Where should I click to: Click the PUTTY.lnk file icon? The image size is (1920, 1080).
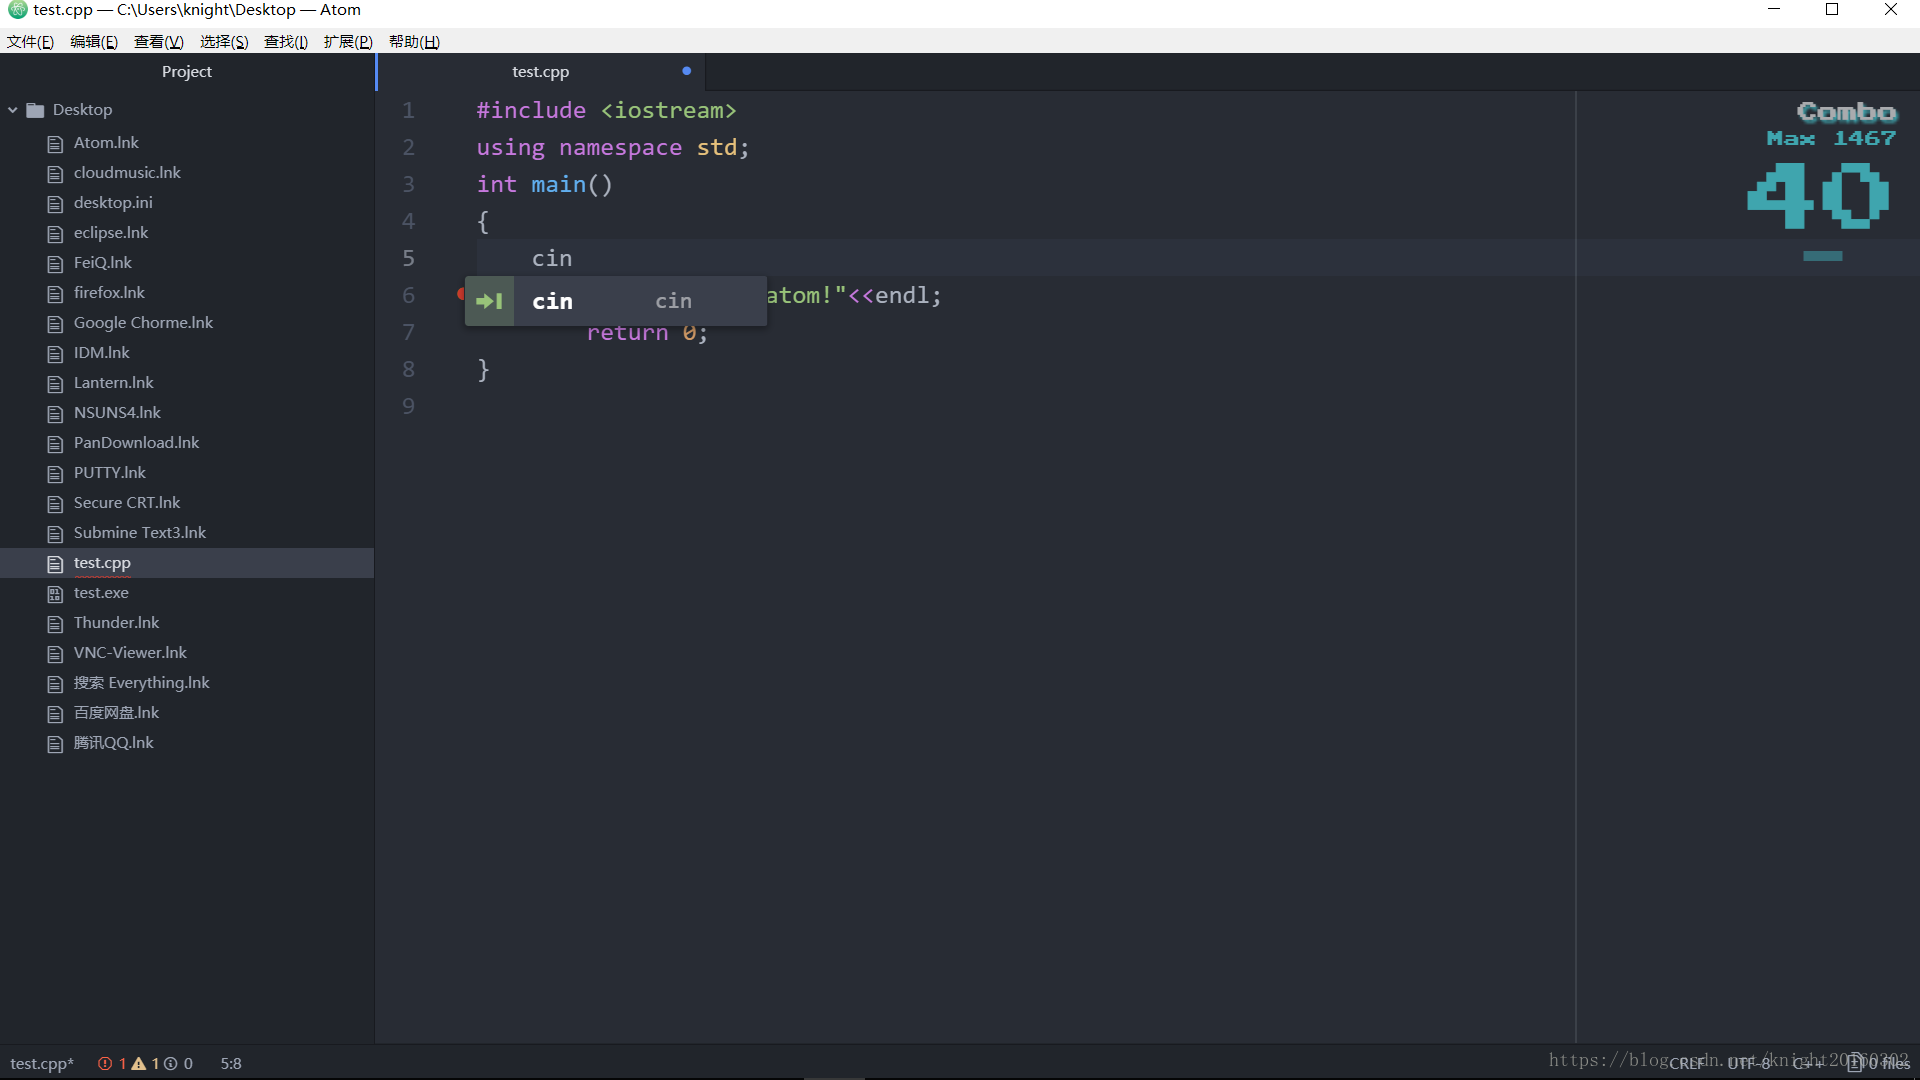pyautogui.click(x=55, y=473)
